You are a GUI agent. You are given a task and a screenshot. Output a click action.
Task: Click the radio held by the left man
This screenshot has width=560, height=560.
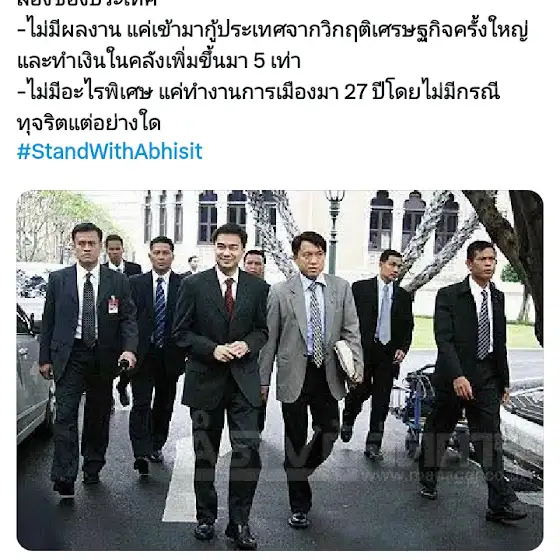124,365
